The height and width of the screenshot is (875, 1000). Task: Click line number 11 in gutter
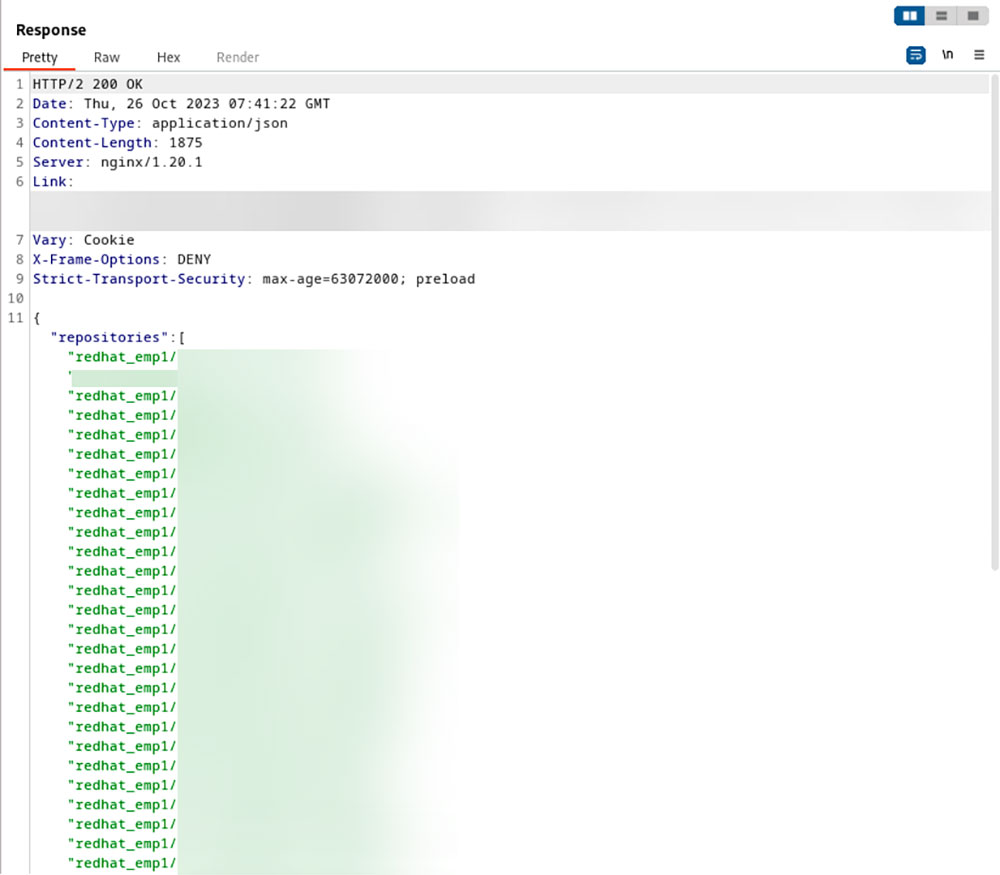[15, 318]
